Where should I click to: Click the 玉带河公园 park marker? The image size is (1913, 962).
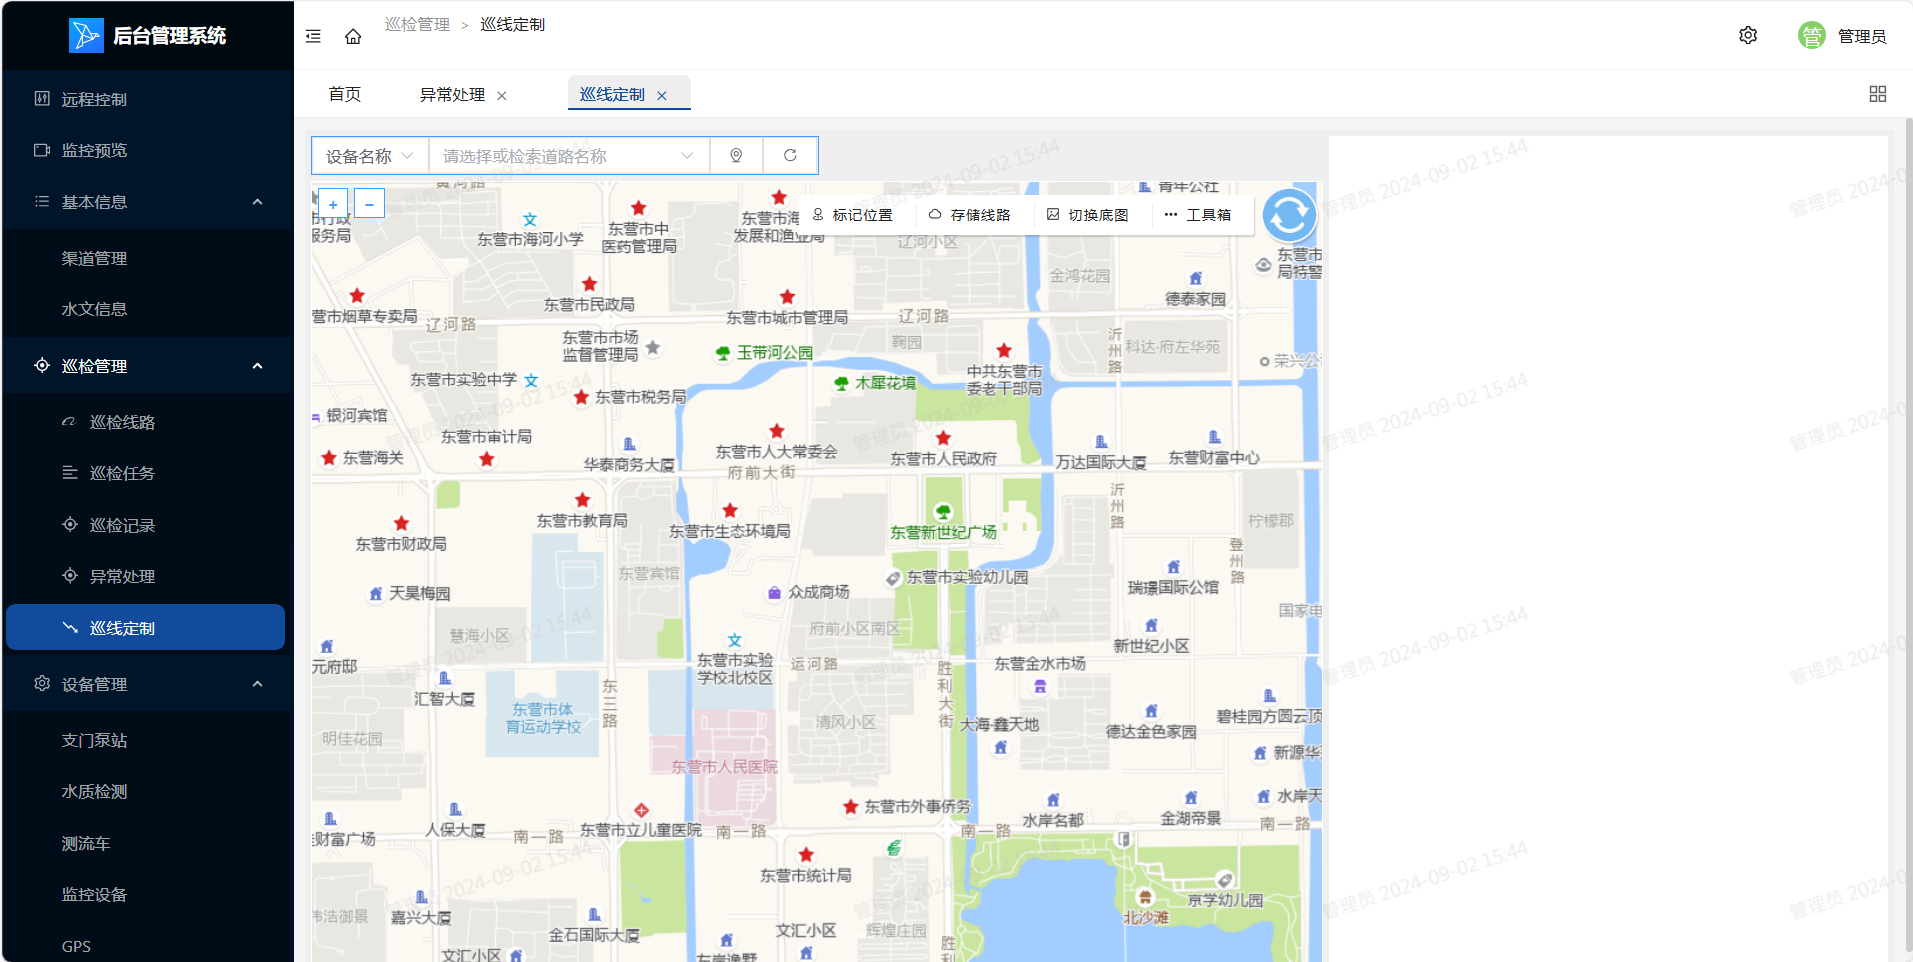pyautogui.click(x=723, y=353)
